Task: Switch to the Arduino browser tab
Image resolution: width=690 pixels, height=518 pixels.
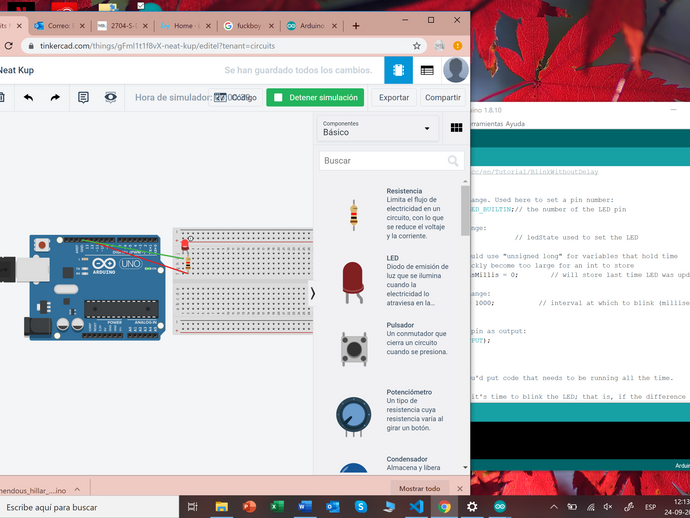Action: (x=312, y=26)
